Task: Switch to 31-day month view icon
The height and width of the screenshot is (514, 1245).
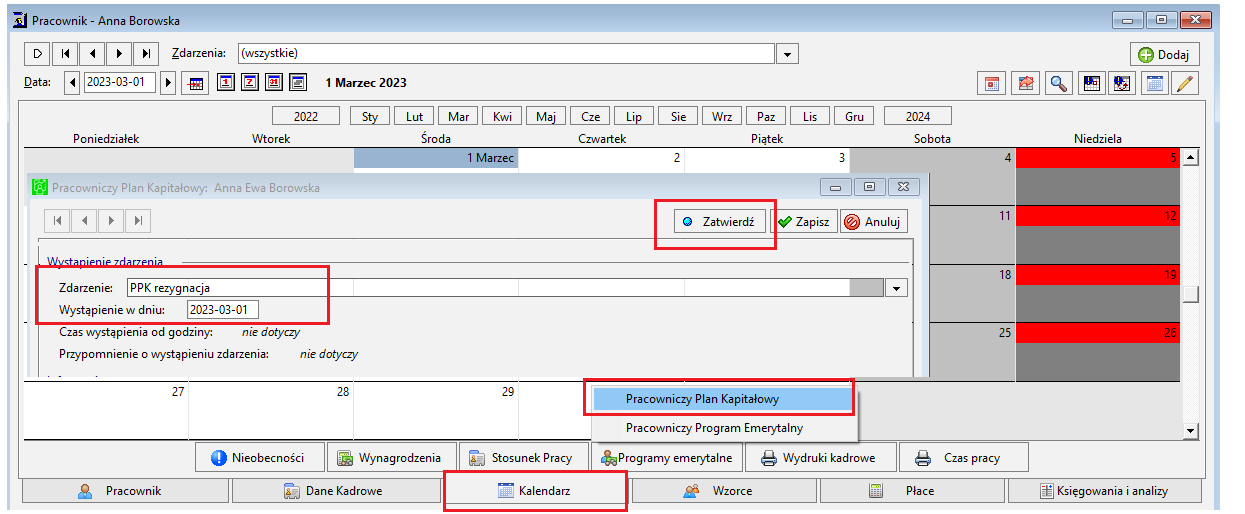Action: coord(274,82)
